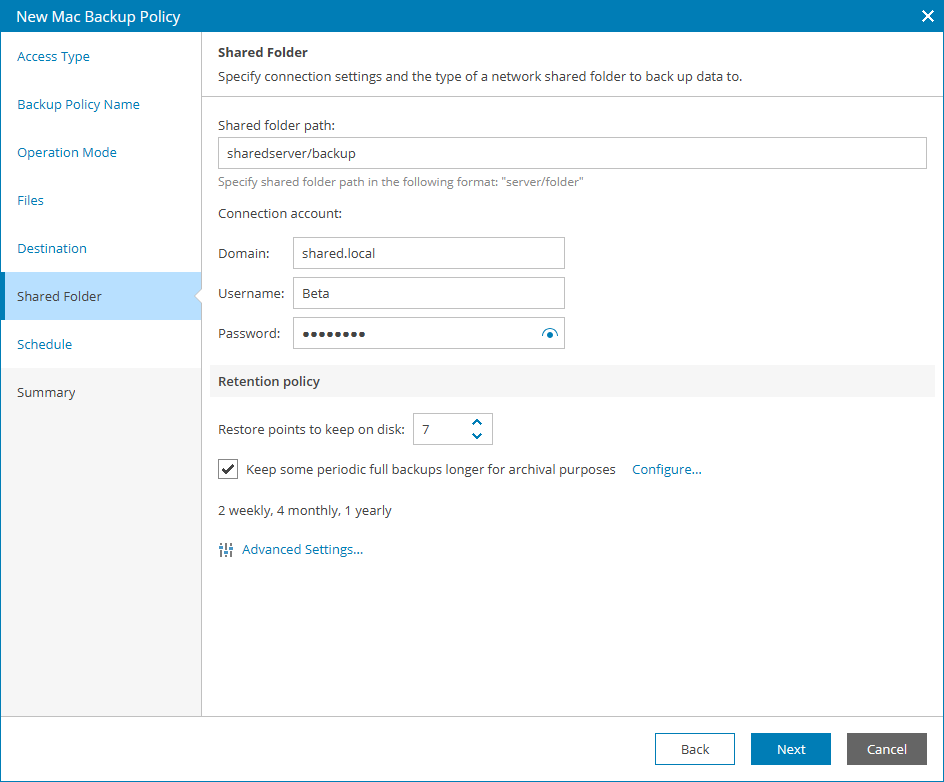Open the Backup Policy Name step
The width and height of the screenshot is (944, 782).
pyautogui.click(x=80, y=104)
